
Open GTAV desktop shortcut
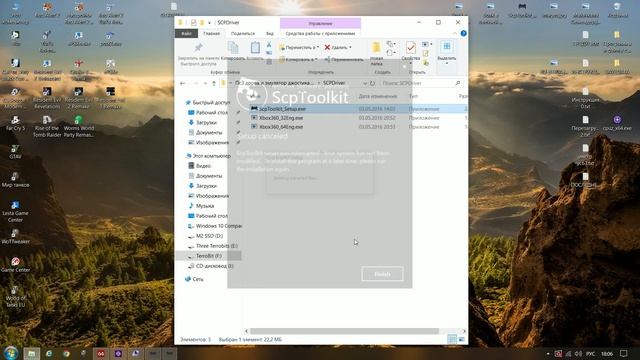[16, 152]
